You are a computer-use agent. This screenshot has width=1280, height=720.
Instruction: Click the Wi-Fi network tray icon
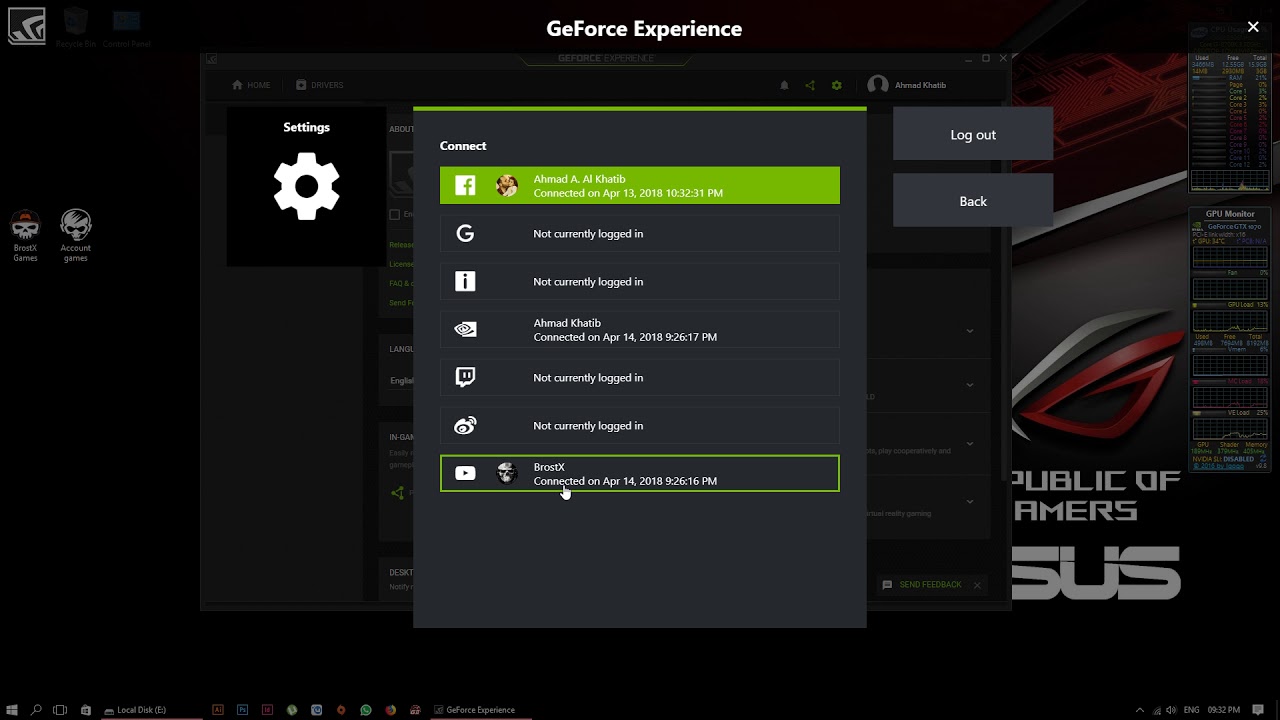click(1156, 710)
